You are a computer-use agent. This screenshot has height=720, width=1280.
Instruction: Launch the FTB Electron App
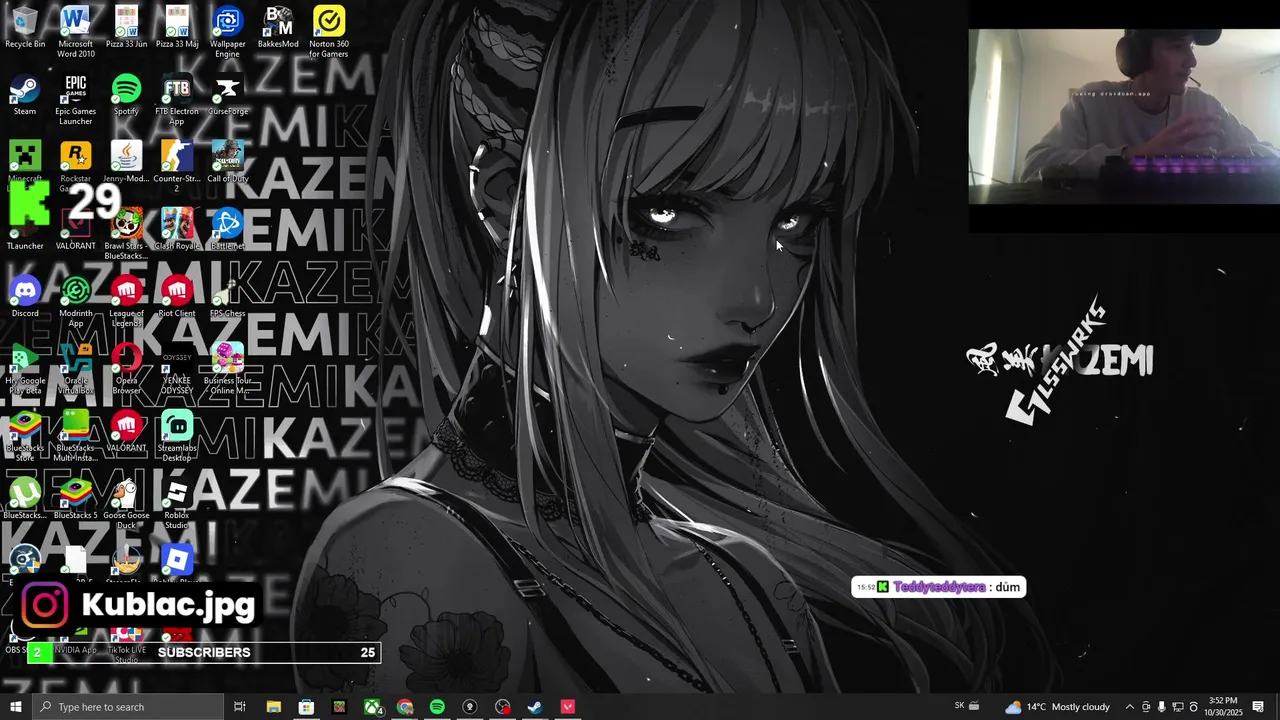177,100
